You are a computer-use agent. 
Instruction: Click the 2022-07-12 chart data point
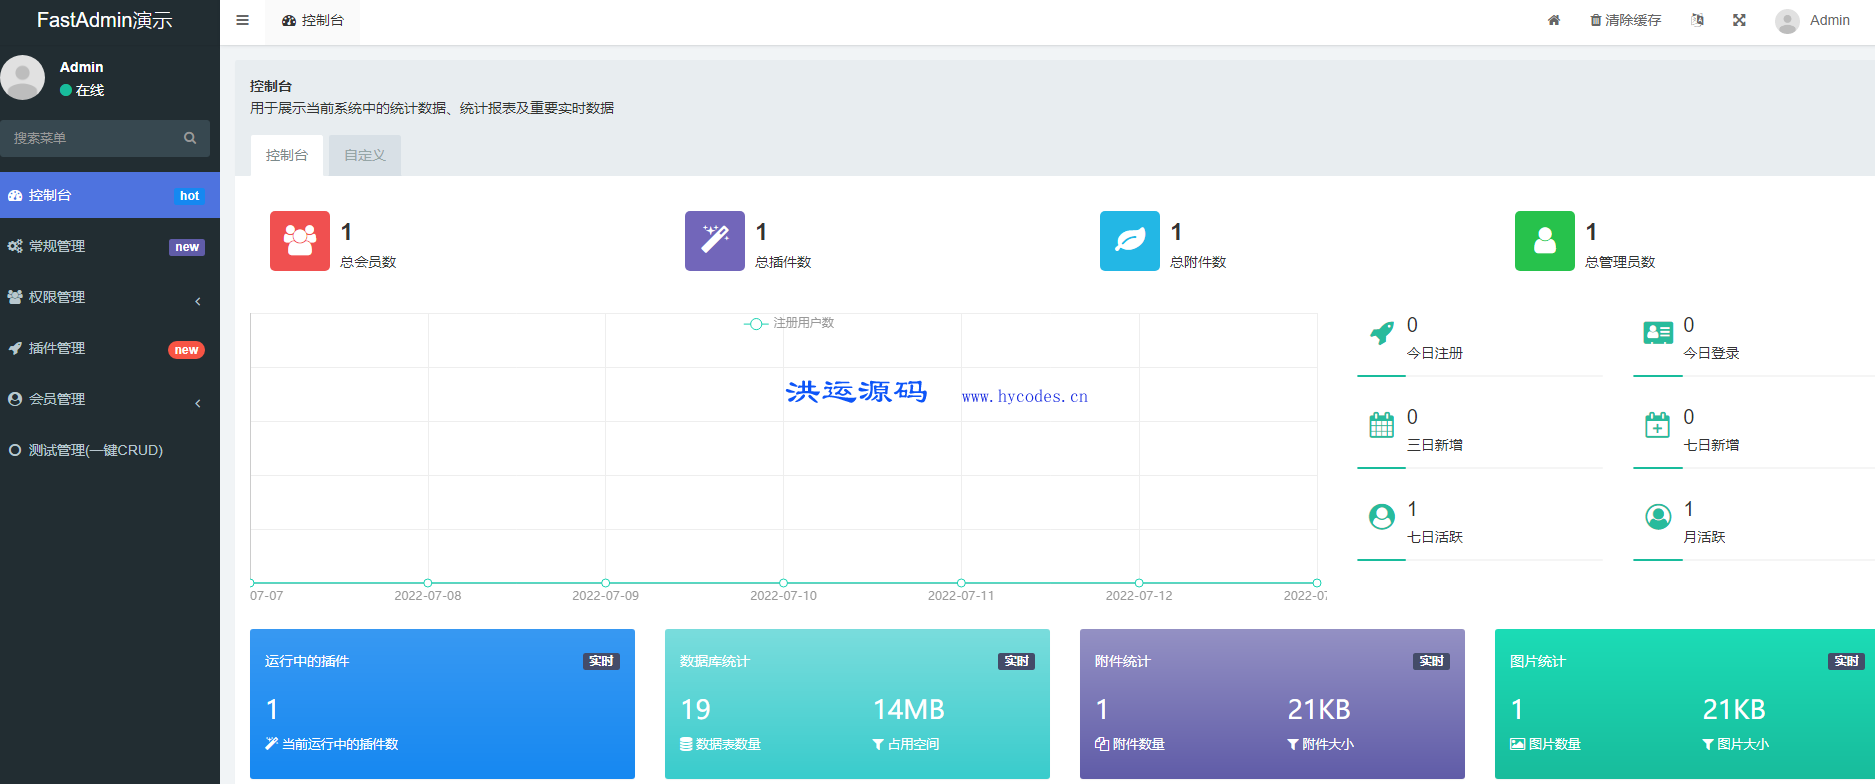(1139, 583)
